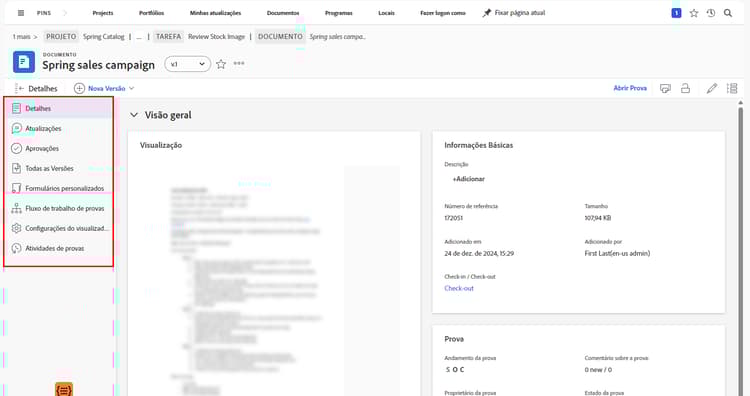The image size is (750, 396).
Task: Click the orange braces icon at bottom left
Action: pyautogui.click(x=64, y=389)
